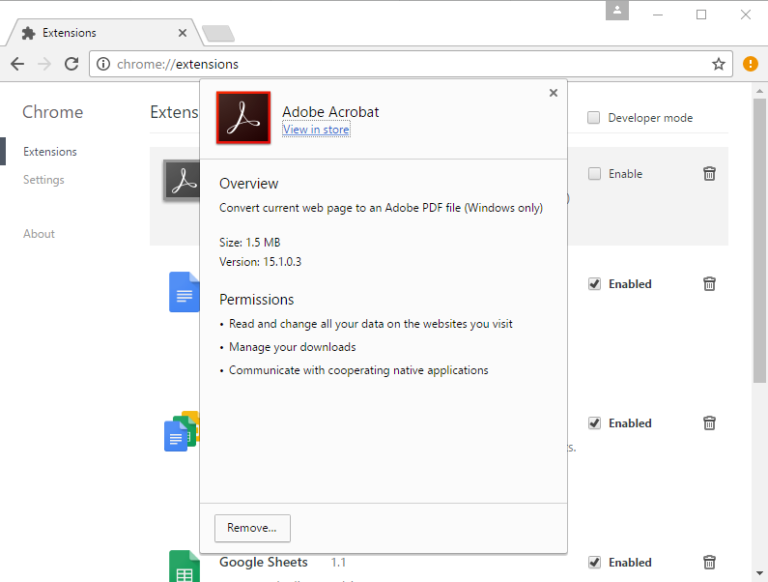Image resolution: width=768 pixels, height=582 pixels.
Task: Click the chrome://extensions address bar
Action: 410,64
